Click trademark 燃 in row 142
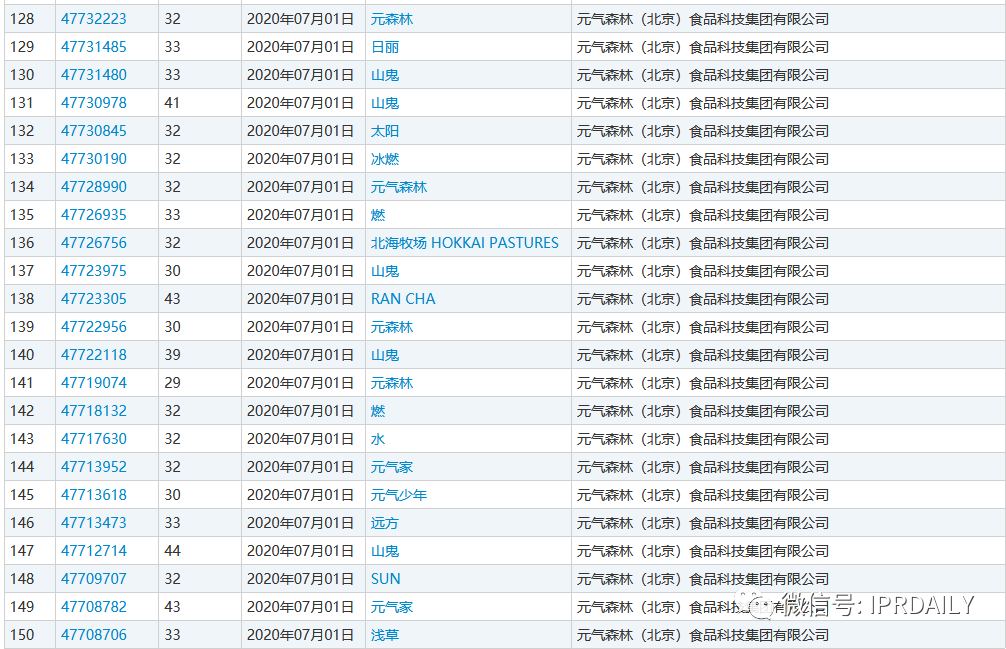 click(378, 411)
